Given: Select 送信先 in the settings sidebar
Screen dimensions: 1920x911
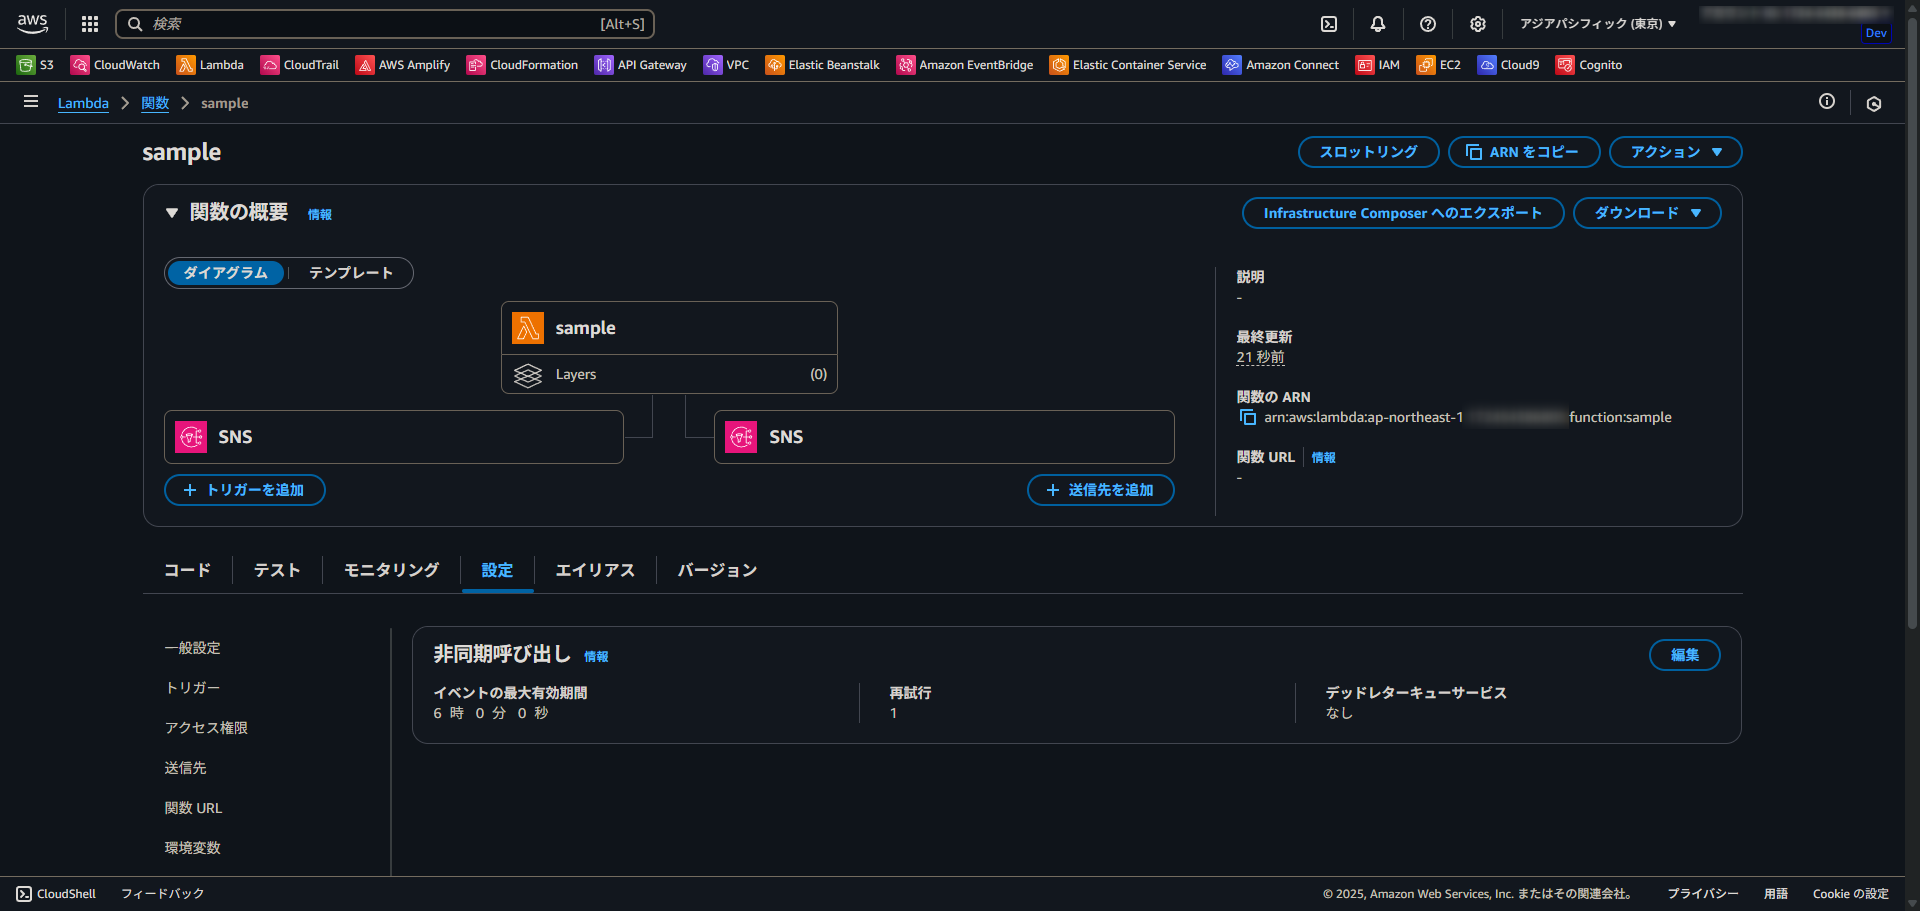Looking at the screenshot, I should click(x=186, y=768).
